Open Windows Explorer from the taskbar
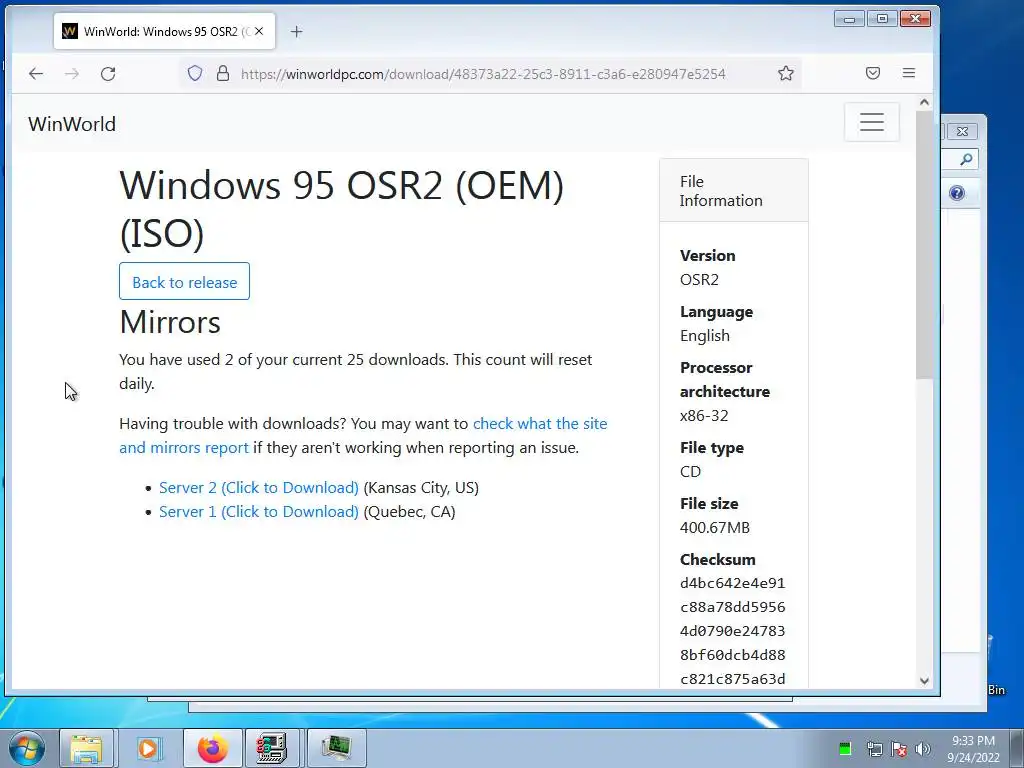 click(x=86, y=748)
